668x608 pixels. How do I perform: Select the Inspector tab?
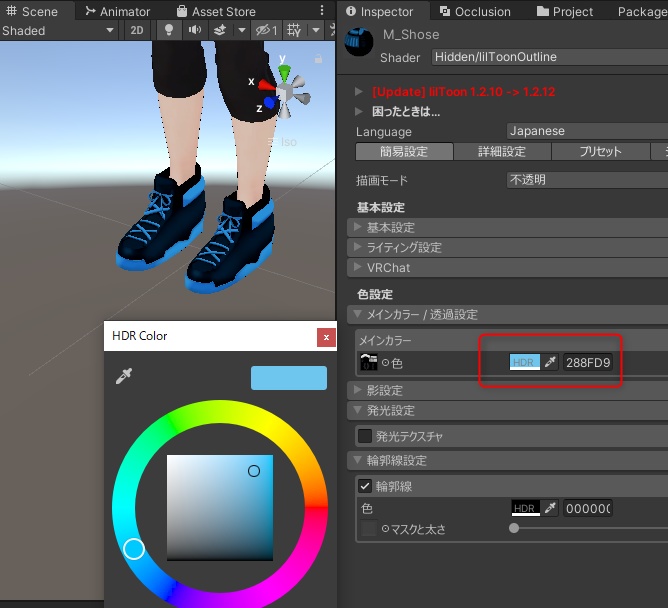click(x=380, y=11)
